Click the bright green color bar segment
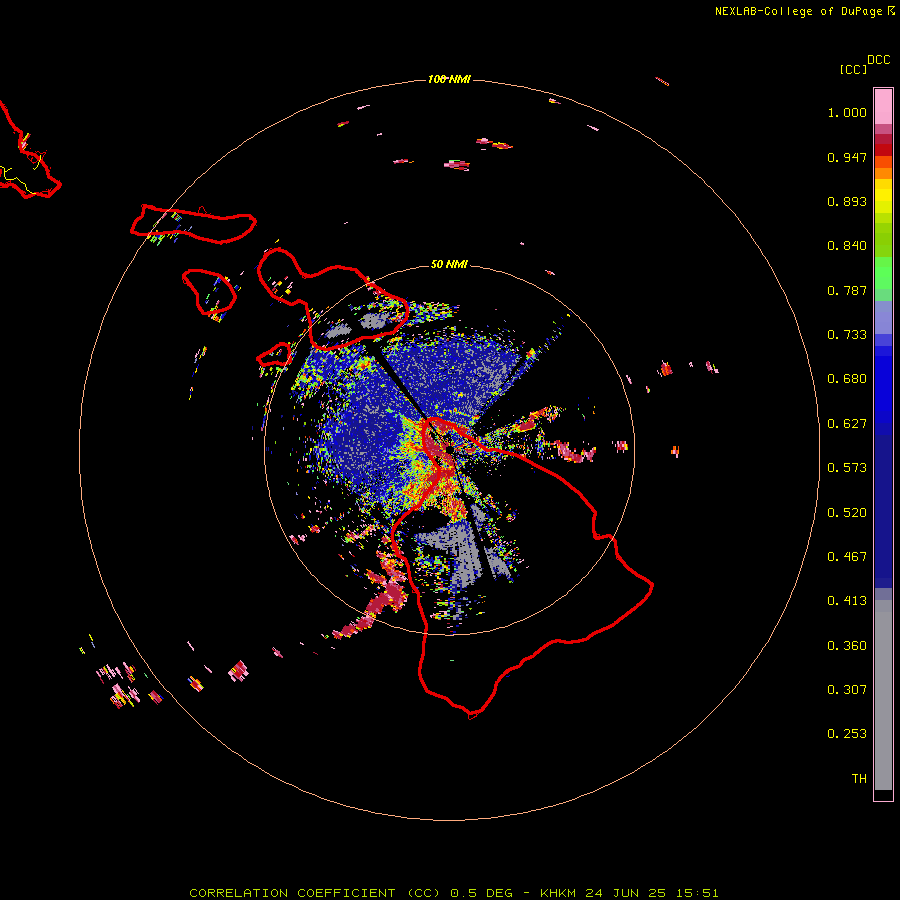The width and height of the screenshot is (900, 900). click(883, 273)
